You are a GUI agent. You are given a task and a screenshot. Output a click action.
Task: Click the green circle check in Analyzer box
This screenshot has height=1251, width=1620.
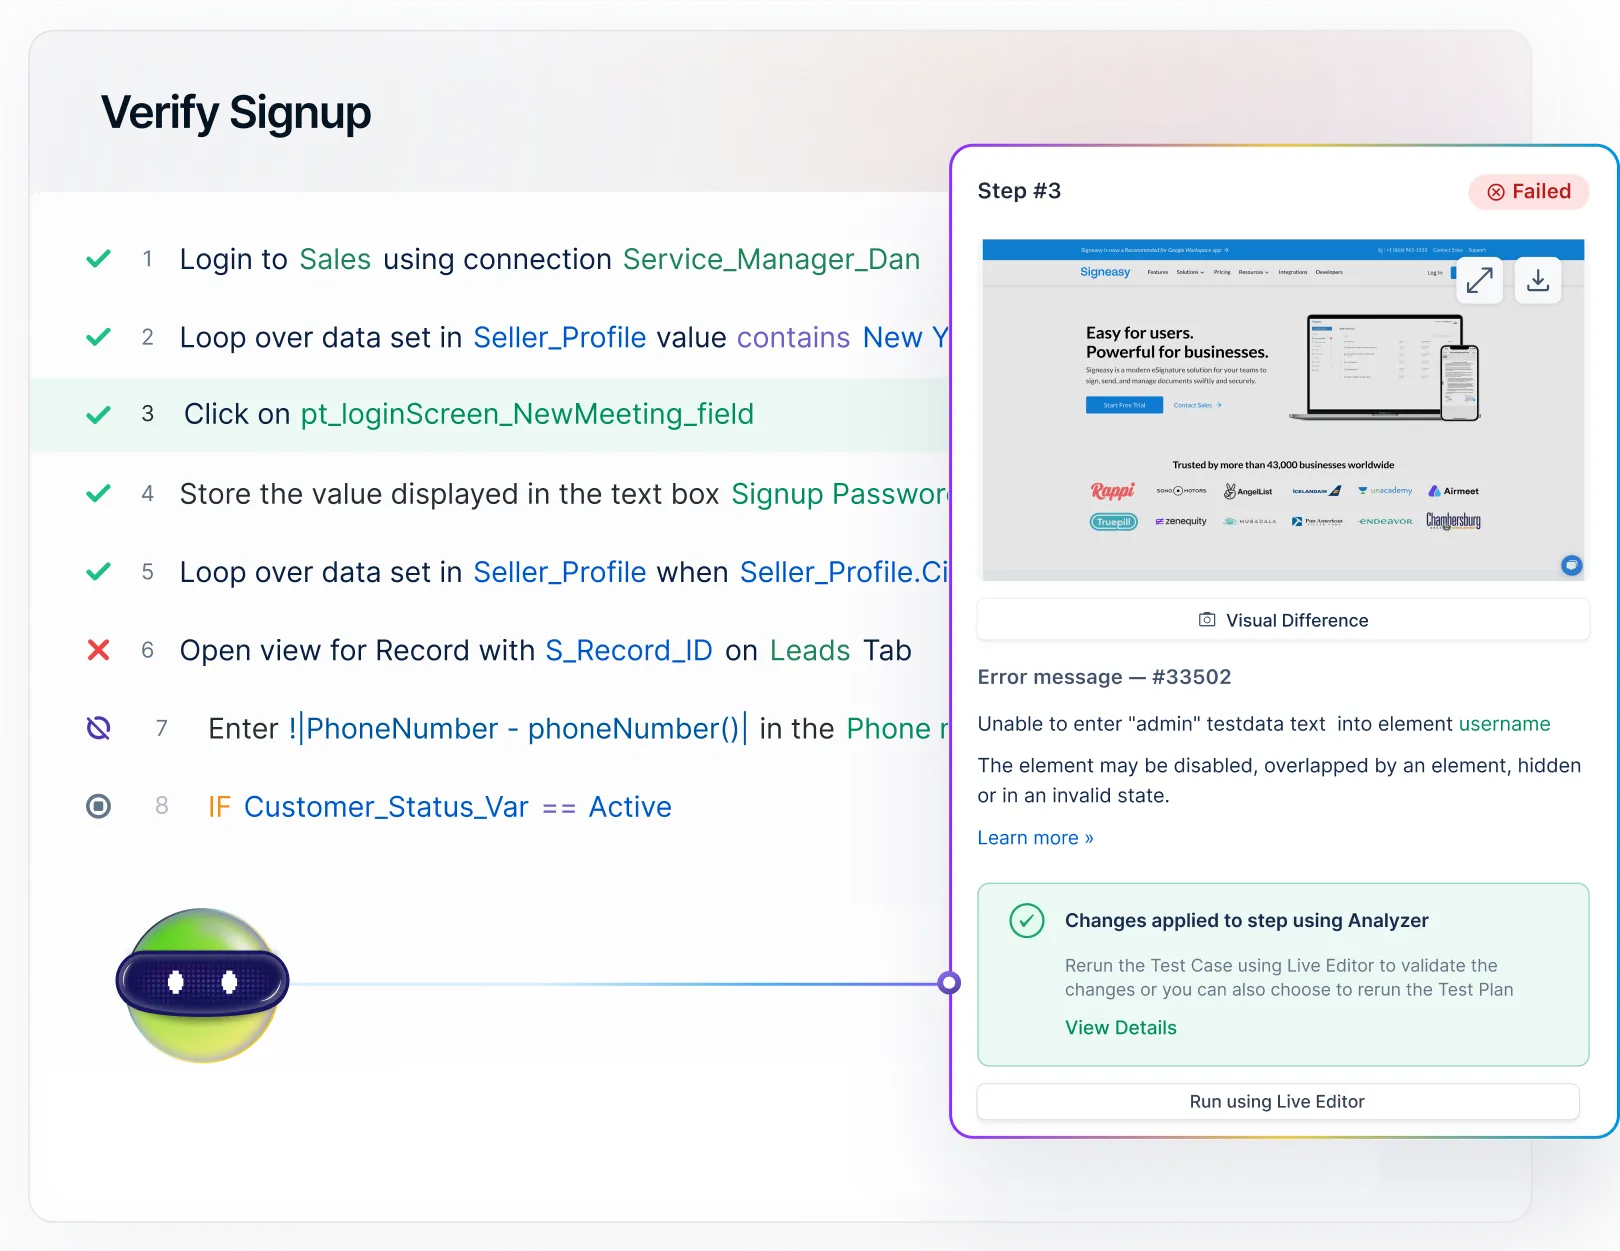pos(1026,920)
